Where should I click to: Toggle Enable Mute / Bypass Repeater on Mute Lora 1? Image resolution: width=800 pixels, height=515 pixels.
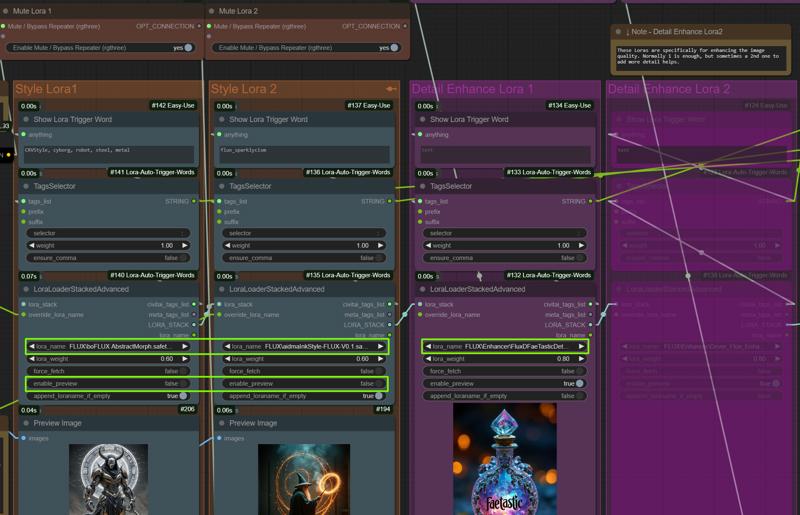click(101, 47)
